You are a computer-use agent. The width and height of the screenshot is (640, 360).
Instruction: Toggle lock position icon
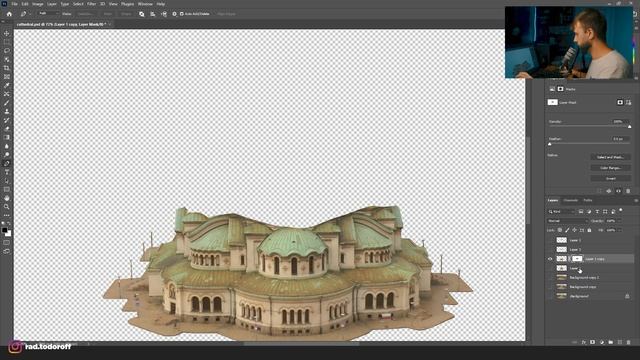(x=574, y=230)
